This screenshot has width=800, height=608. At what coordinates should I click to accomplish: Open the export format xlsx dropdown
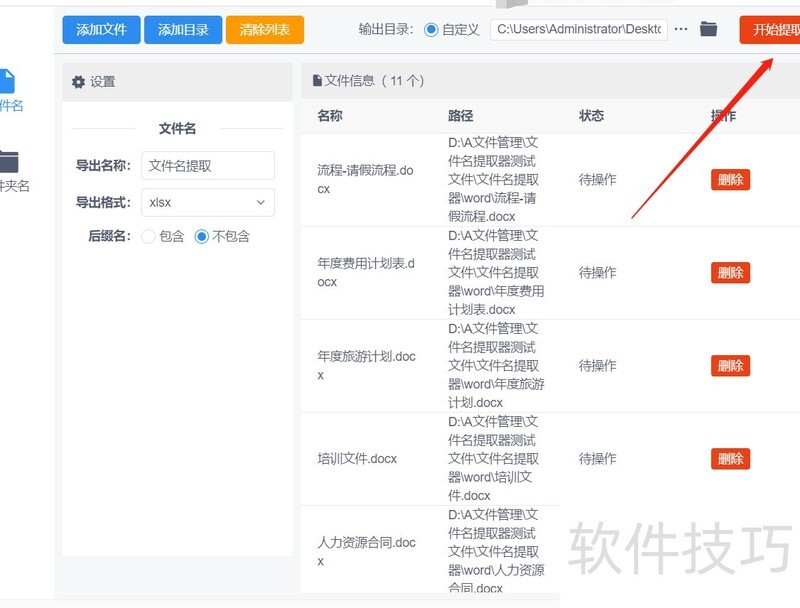point(207,202)
